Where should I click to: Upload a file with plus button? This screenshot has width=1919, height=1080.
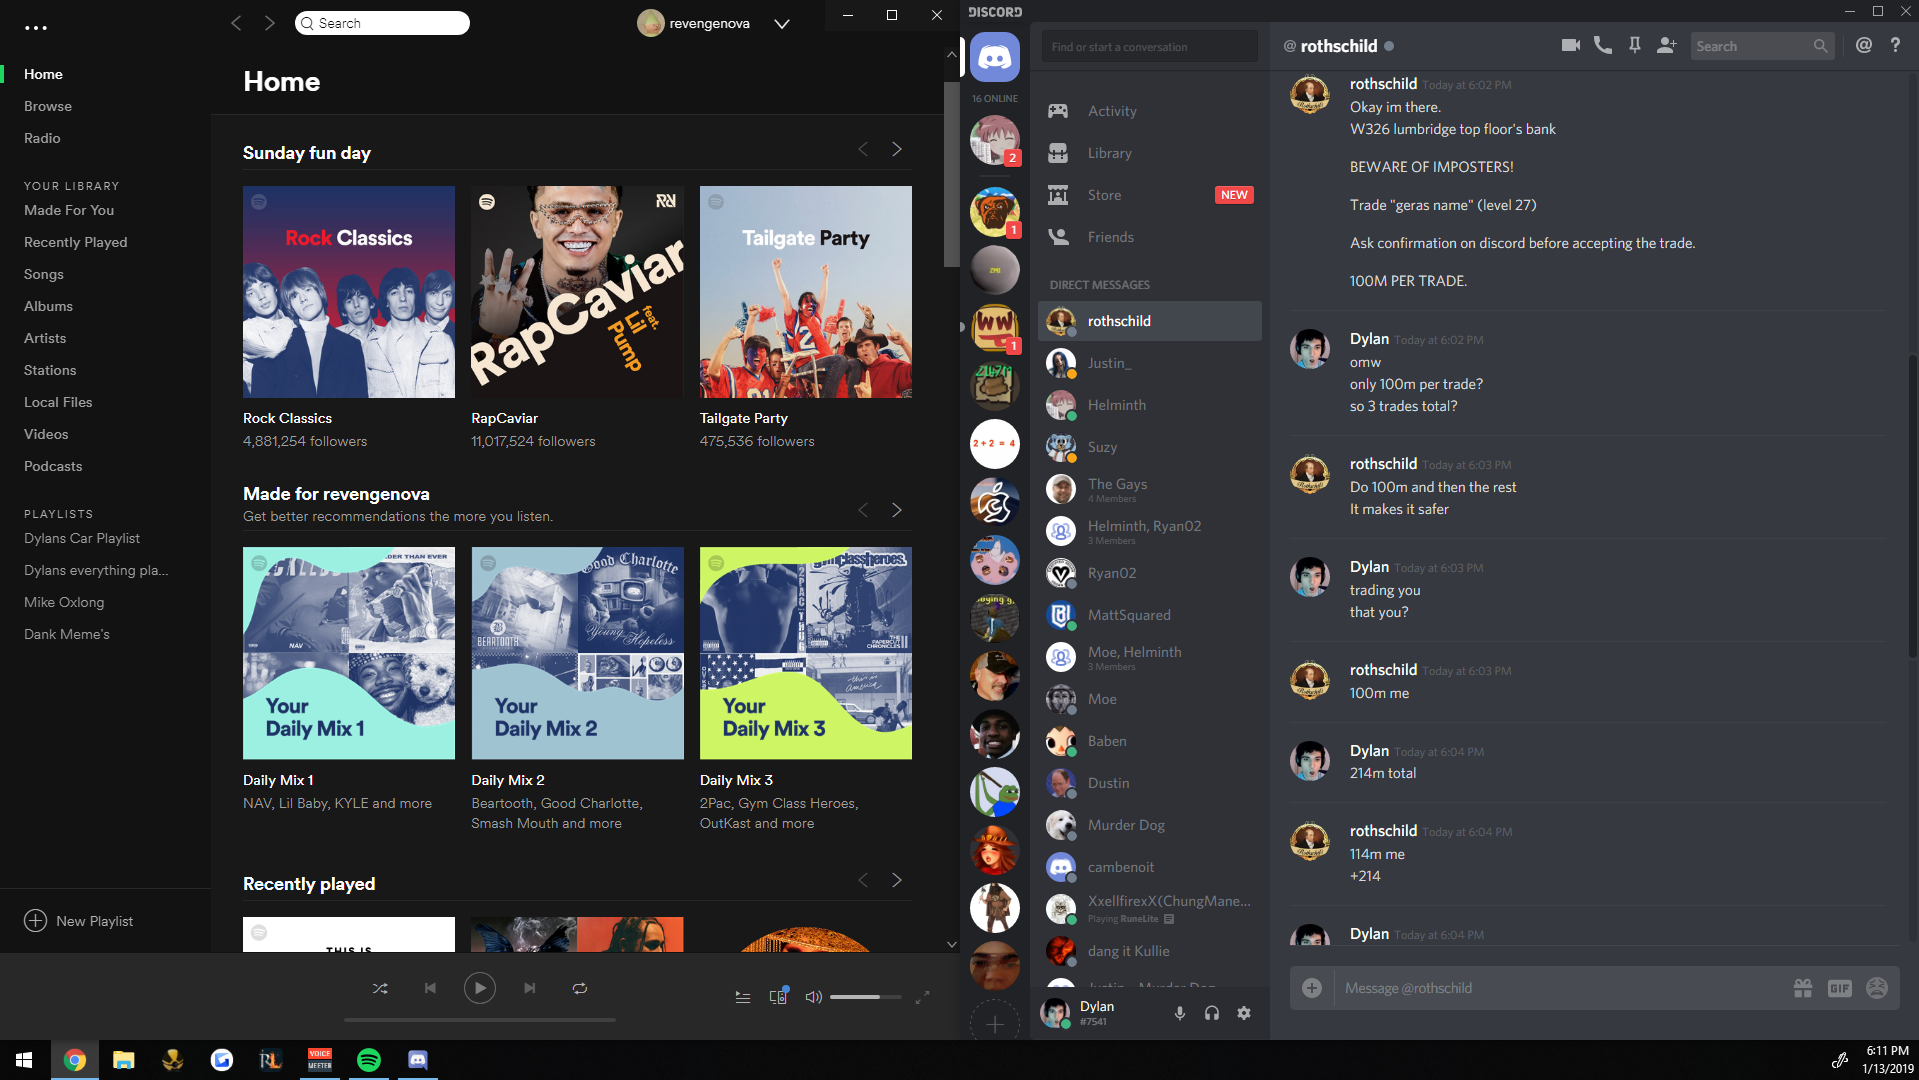pyautogui.click(x=1312, y=988)
